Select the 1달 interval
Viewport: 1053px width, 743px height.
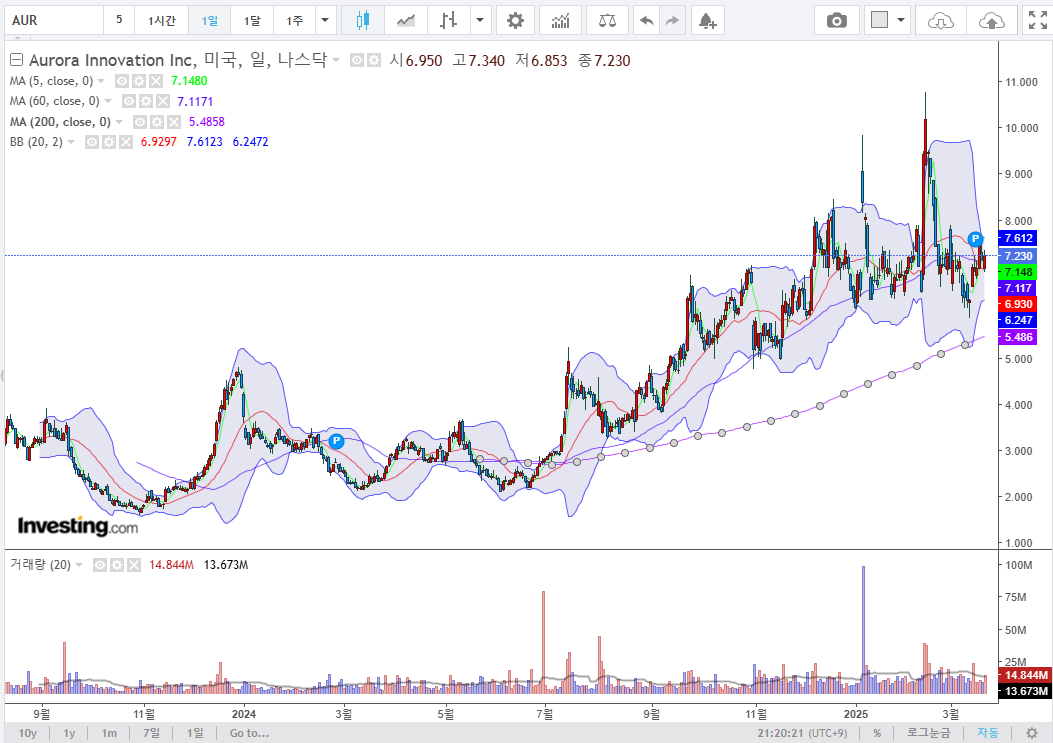[x=252, y=21]
